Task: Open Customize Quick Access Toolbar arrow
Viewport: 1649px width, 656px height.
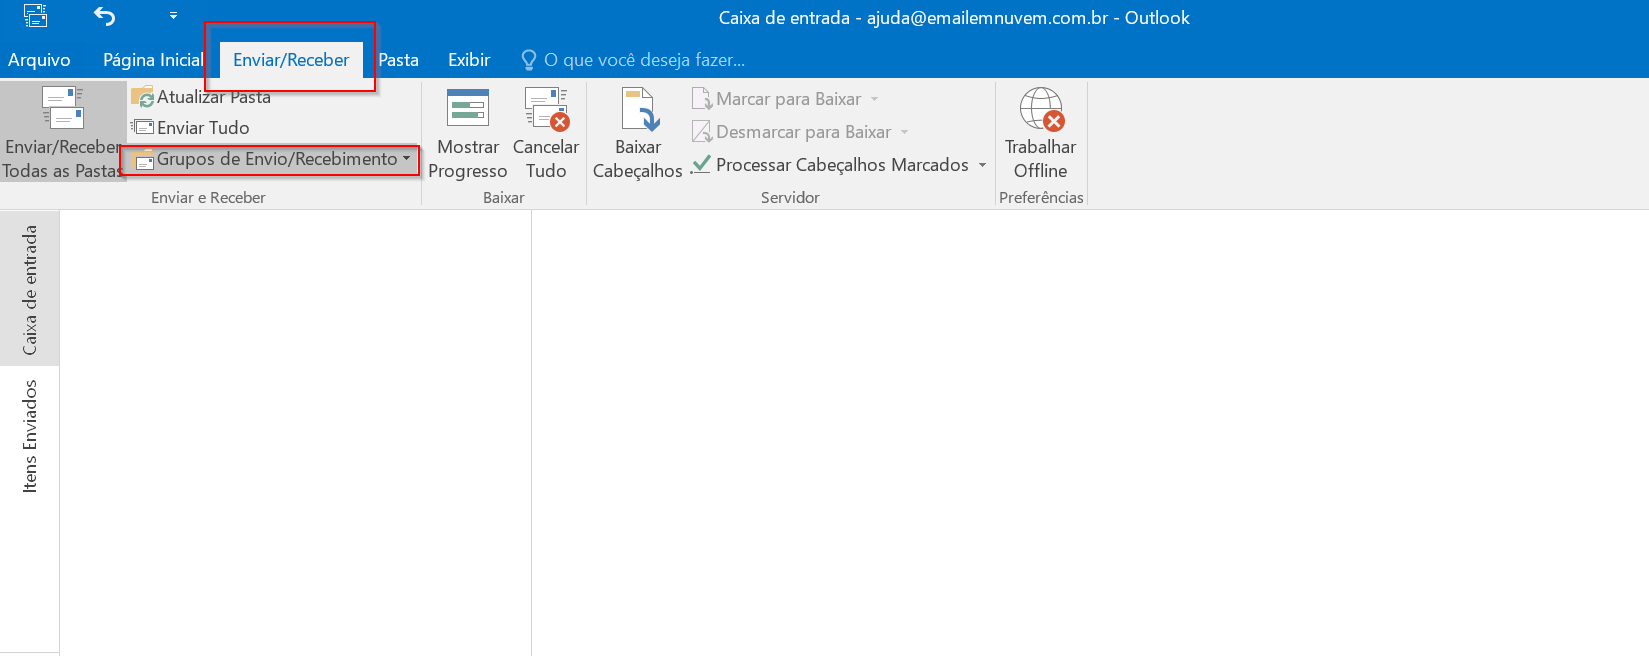Action: tap(173, 16)
